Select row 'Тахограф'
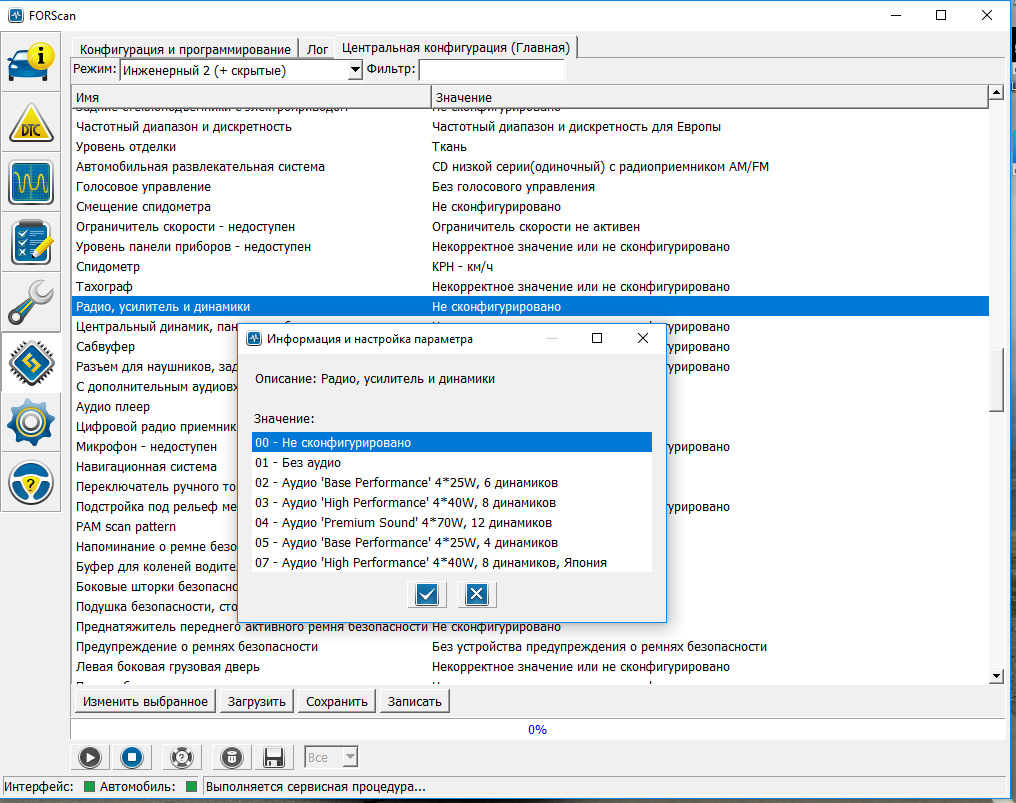Screen dimensions: 1016x803 coord(530,287)
